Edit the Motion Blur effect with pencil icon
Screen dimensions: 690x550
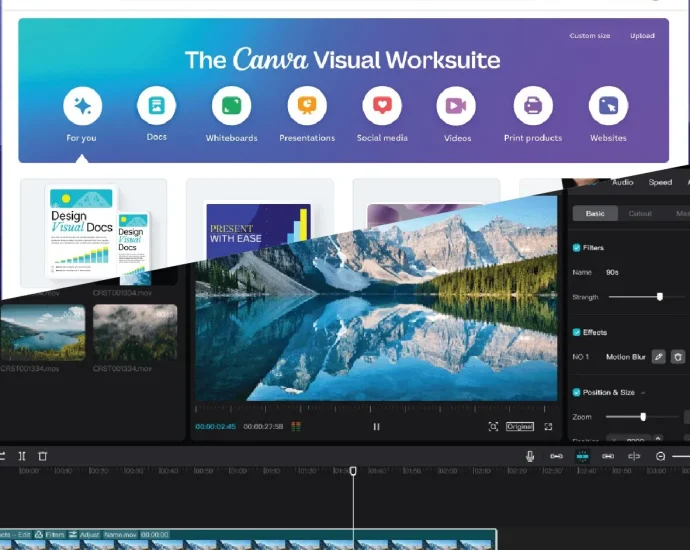pos(658,357)
